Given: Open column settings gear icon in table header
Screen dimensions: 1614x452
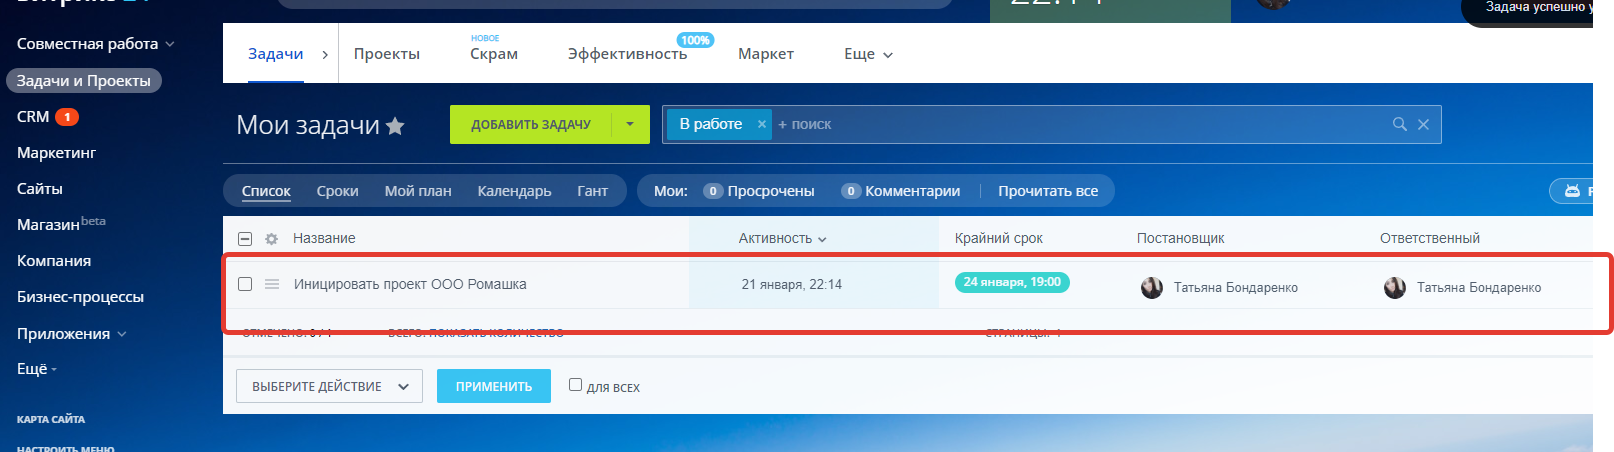Looking at the screenshot, I should pyautogui.click(x=271, y=239).
